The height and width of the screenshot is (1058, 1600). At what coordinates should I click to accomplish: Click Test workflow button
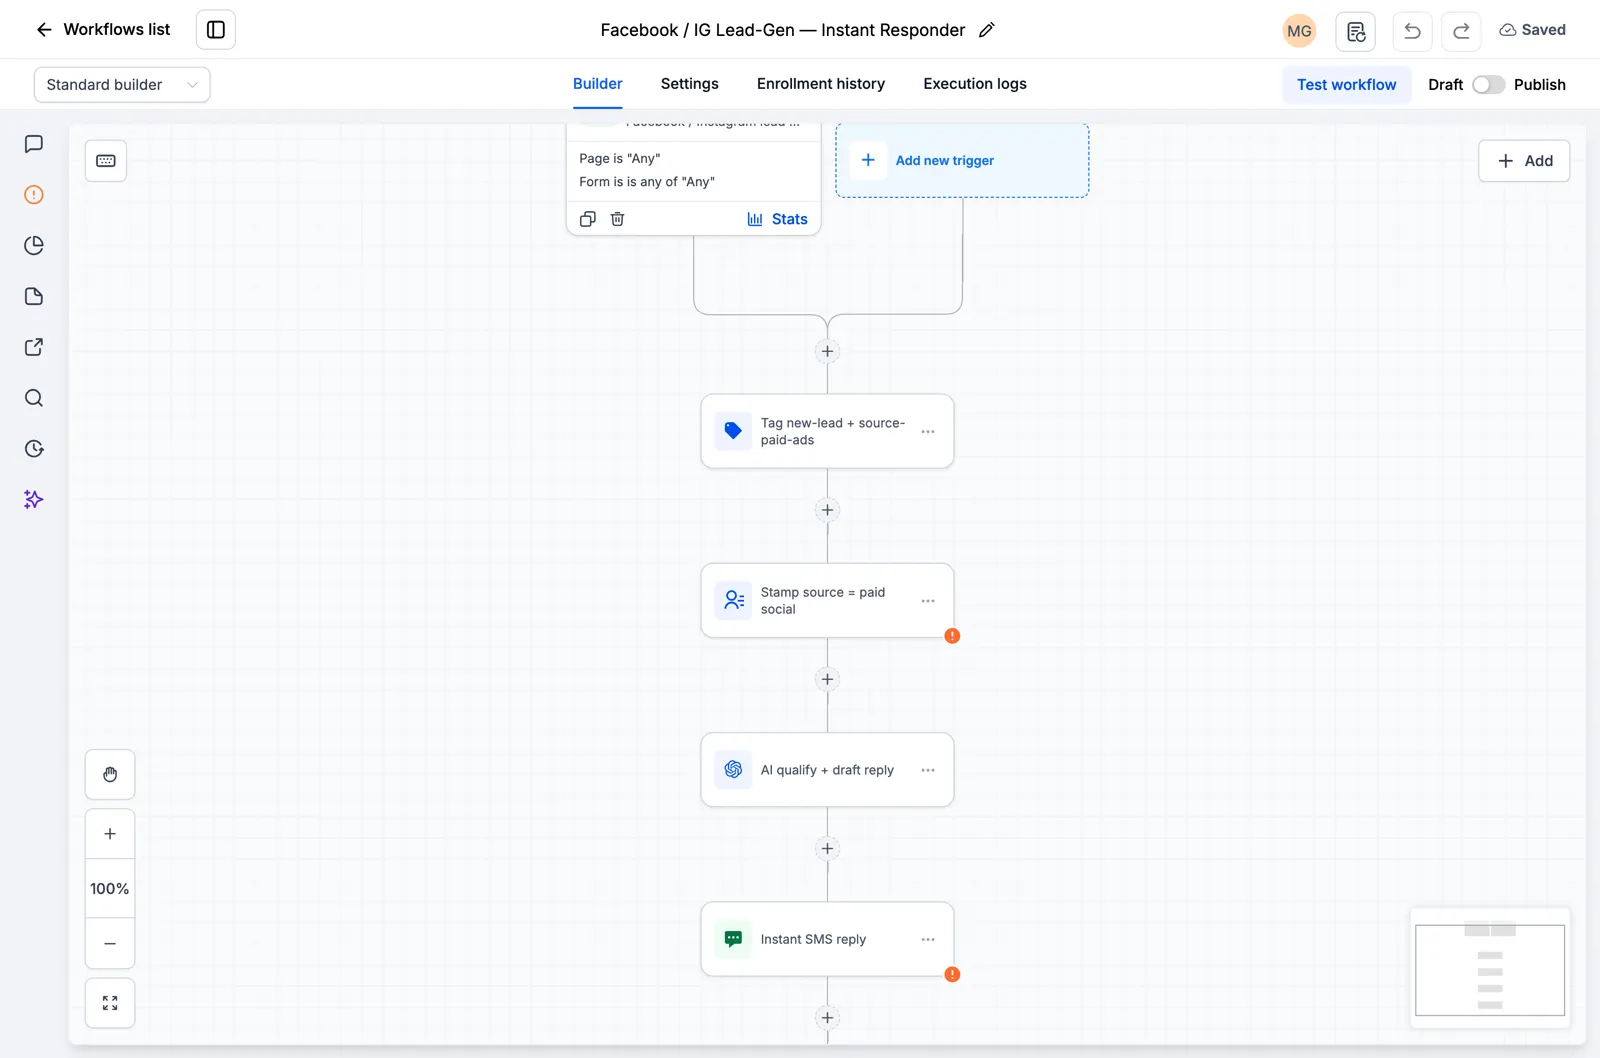(x=1346, y=85)
